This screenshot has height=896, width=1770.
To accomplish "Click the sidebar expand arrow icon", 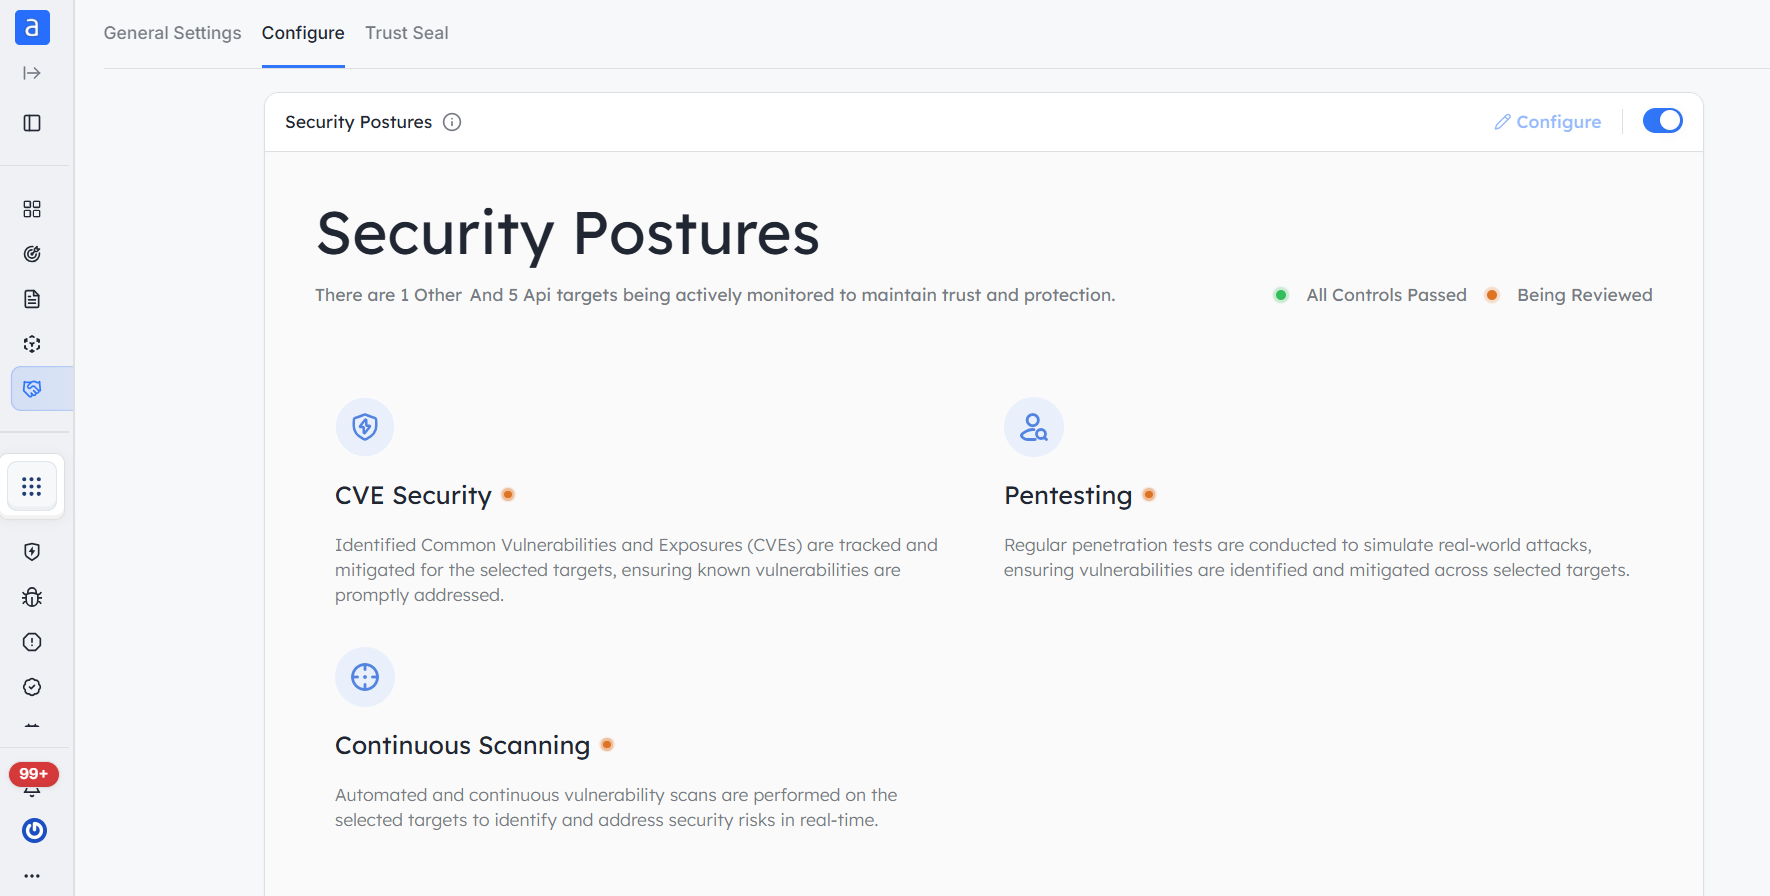I will point(32,73).
